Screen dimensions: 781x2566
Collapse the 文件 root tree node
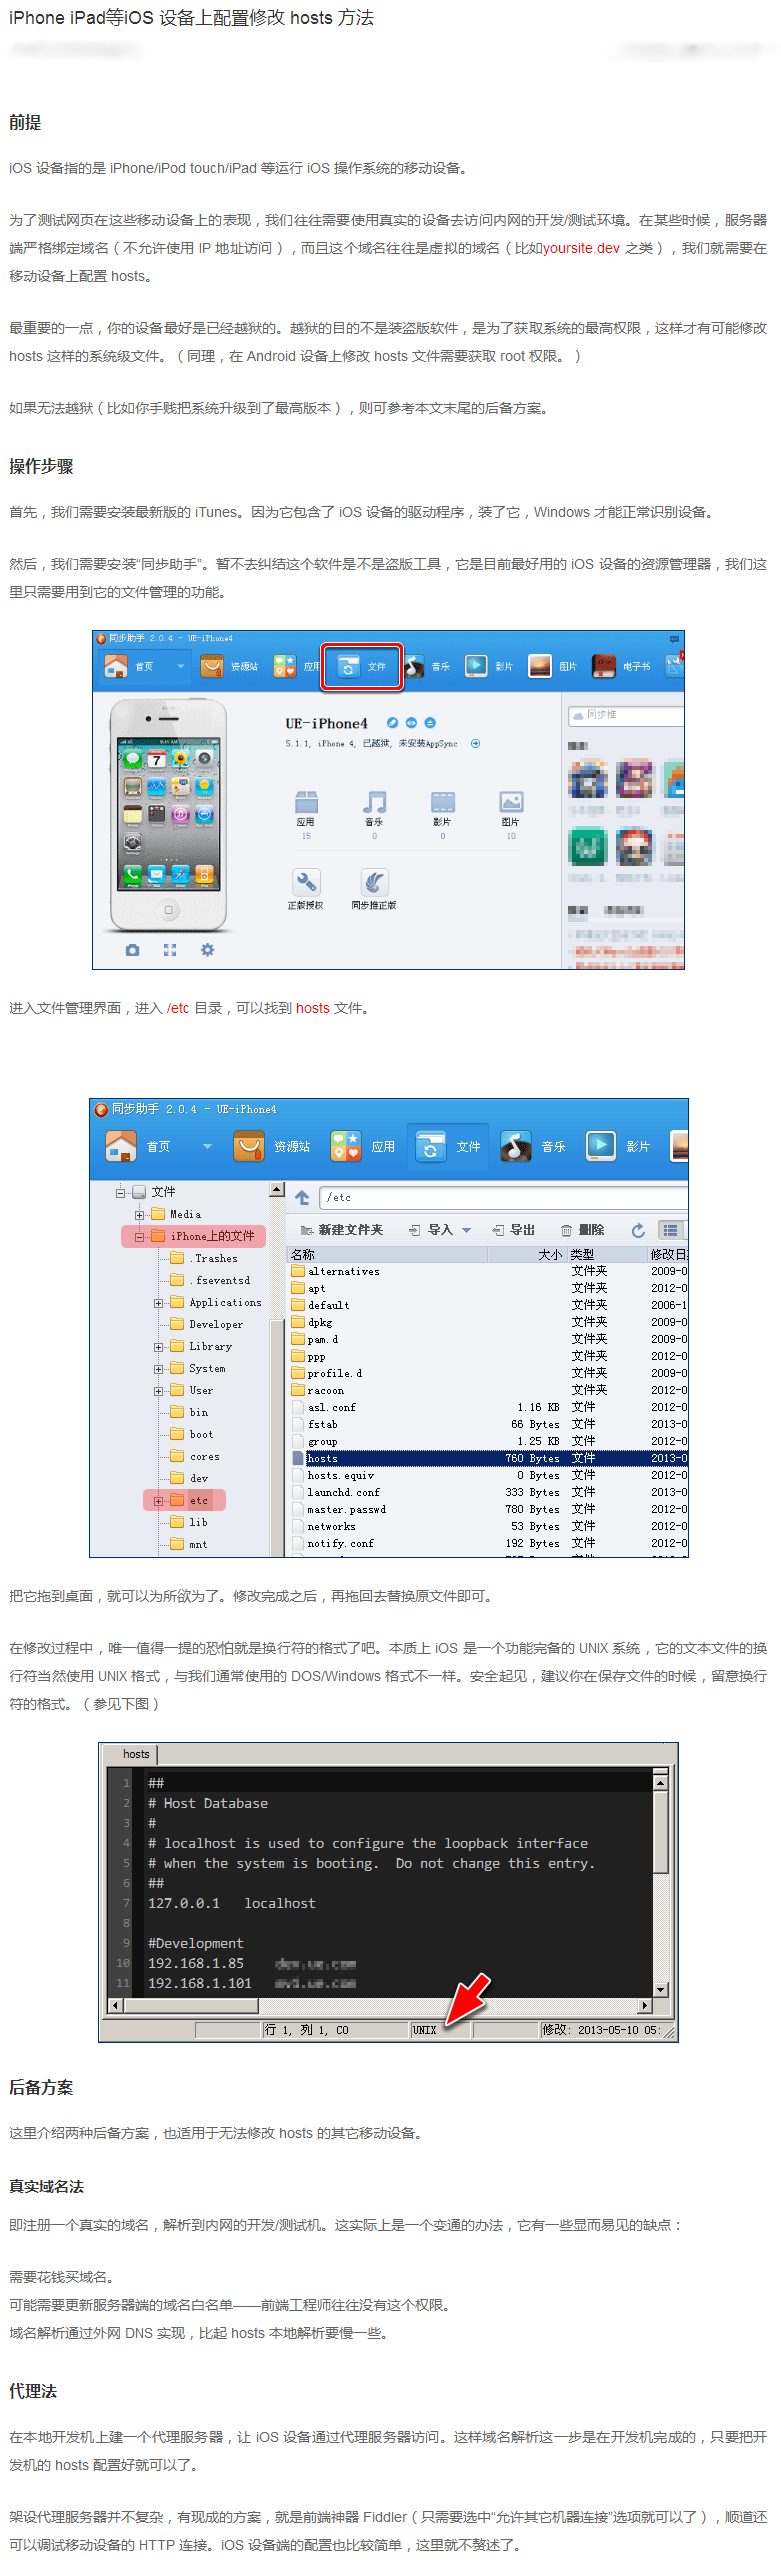120,1192
